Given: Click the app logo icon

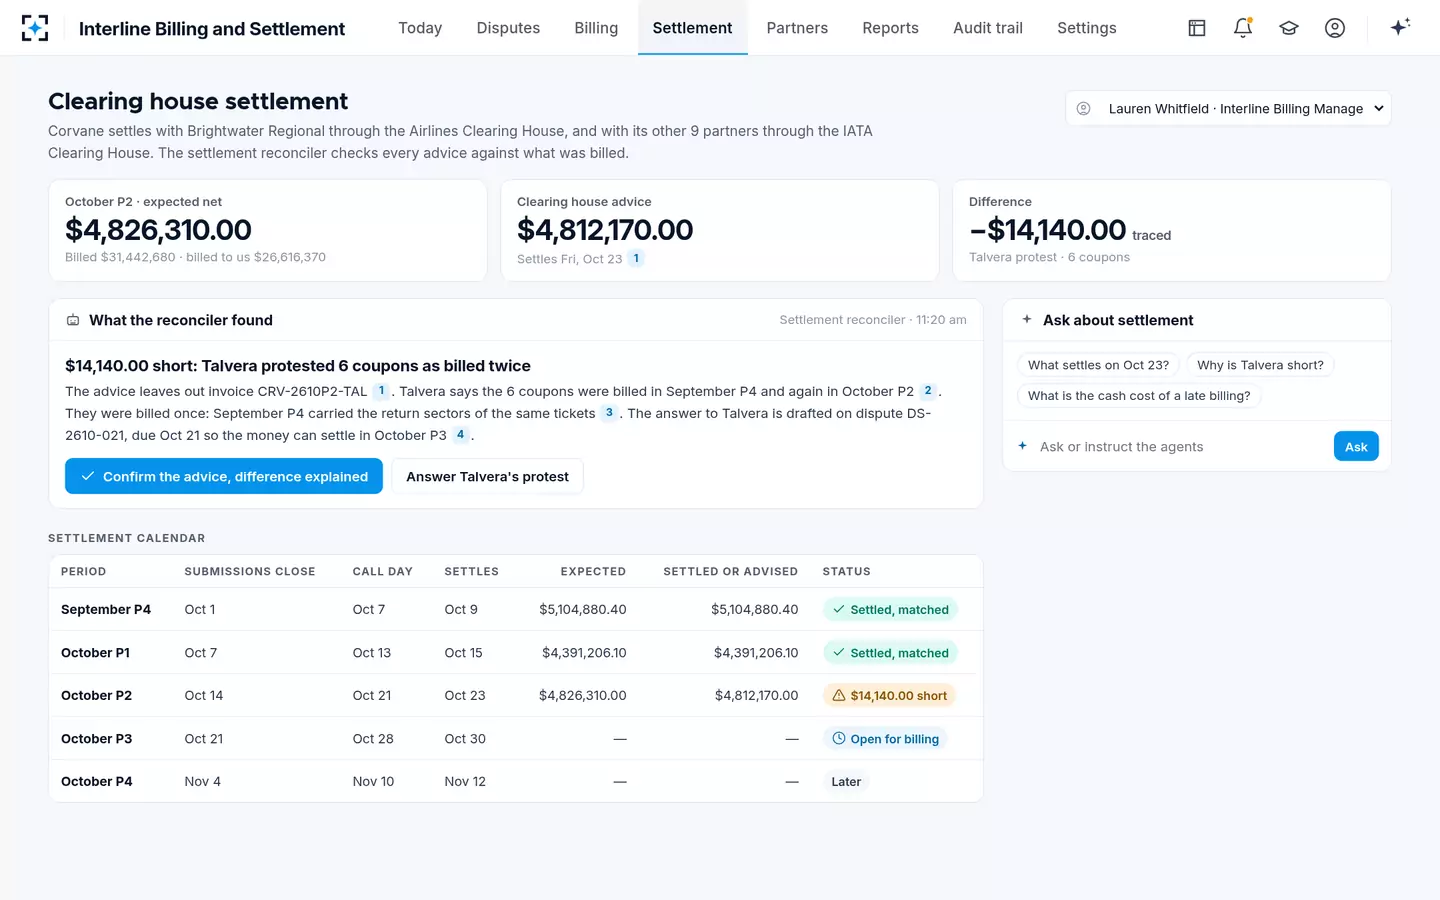Looking at the screenshot, I should (x=35, y=28).
